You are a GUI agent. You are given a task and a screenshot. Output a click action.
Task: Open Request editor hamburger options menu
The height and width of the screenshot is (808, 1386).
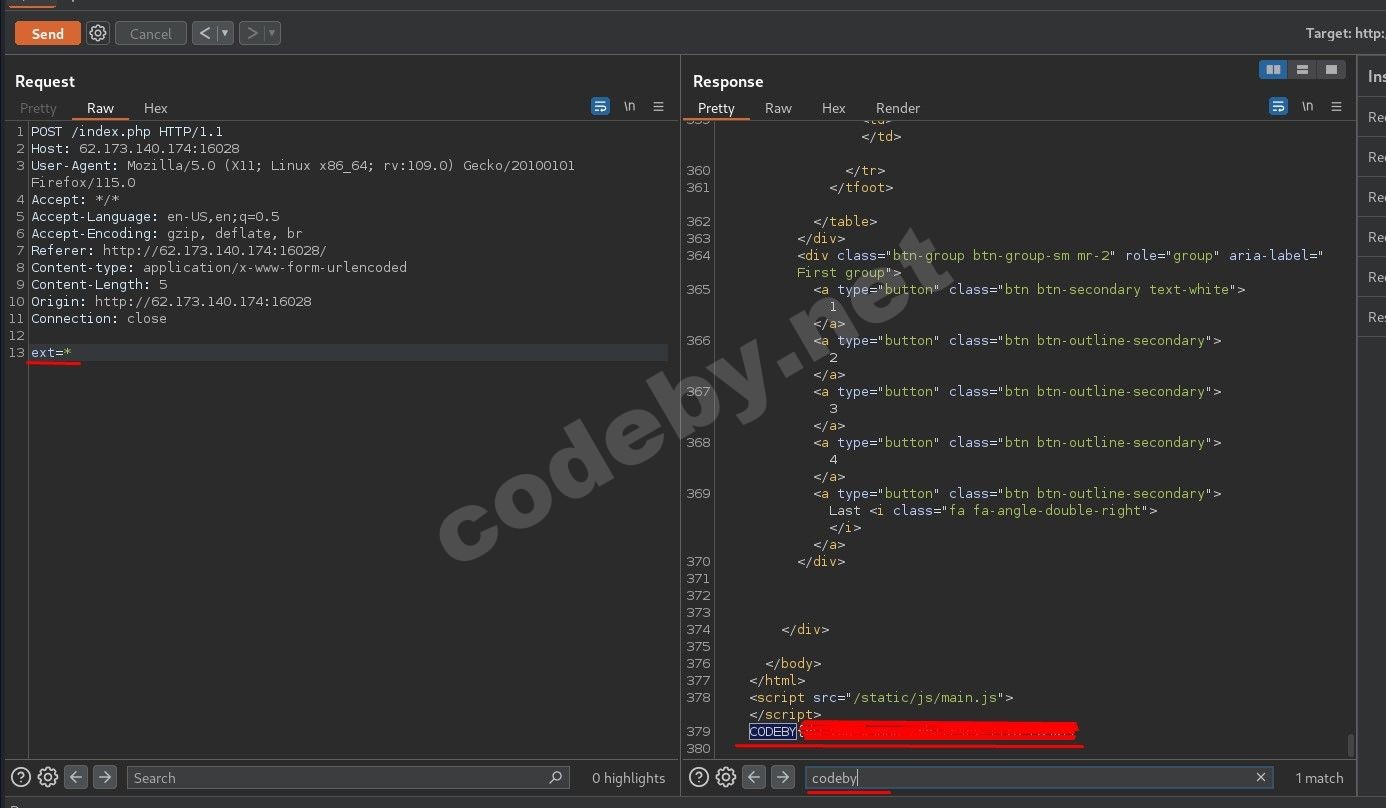(x=658, y=106)
